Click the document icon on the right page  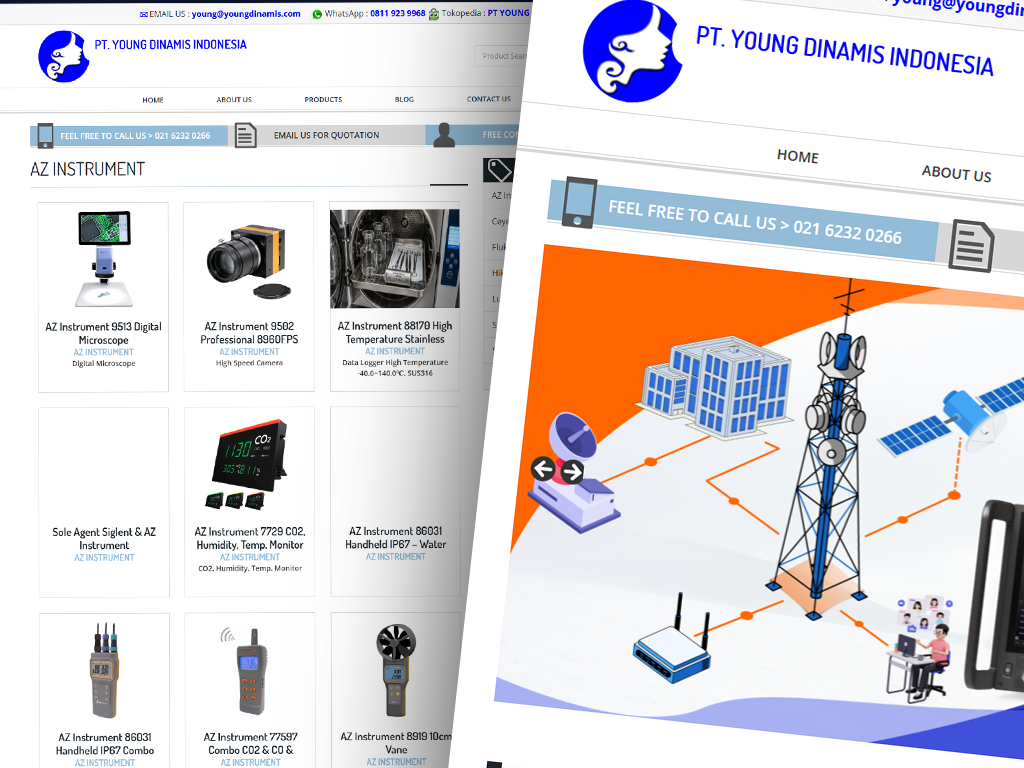click(971, 246)
